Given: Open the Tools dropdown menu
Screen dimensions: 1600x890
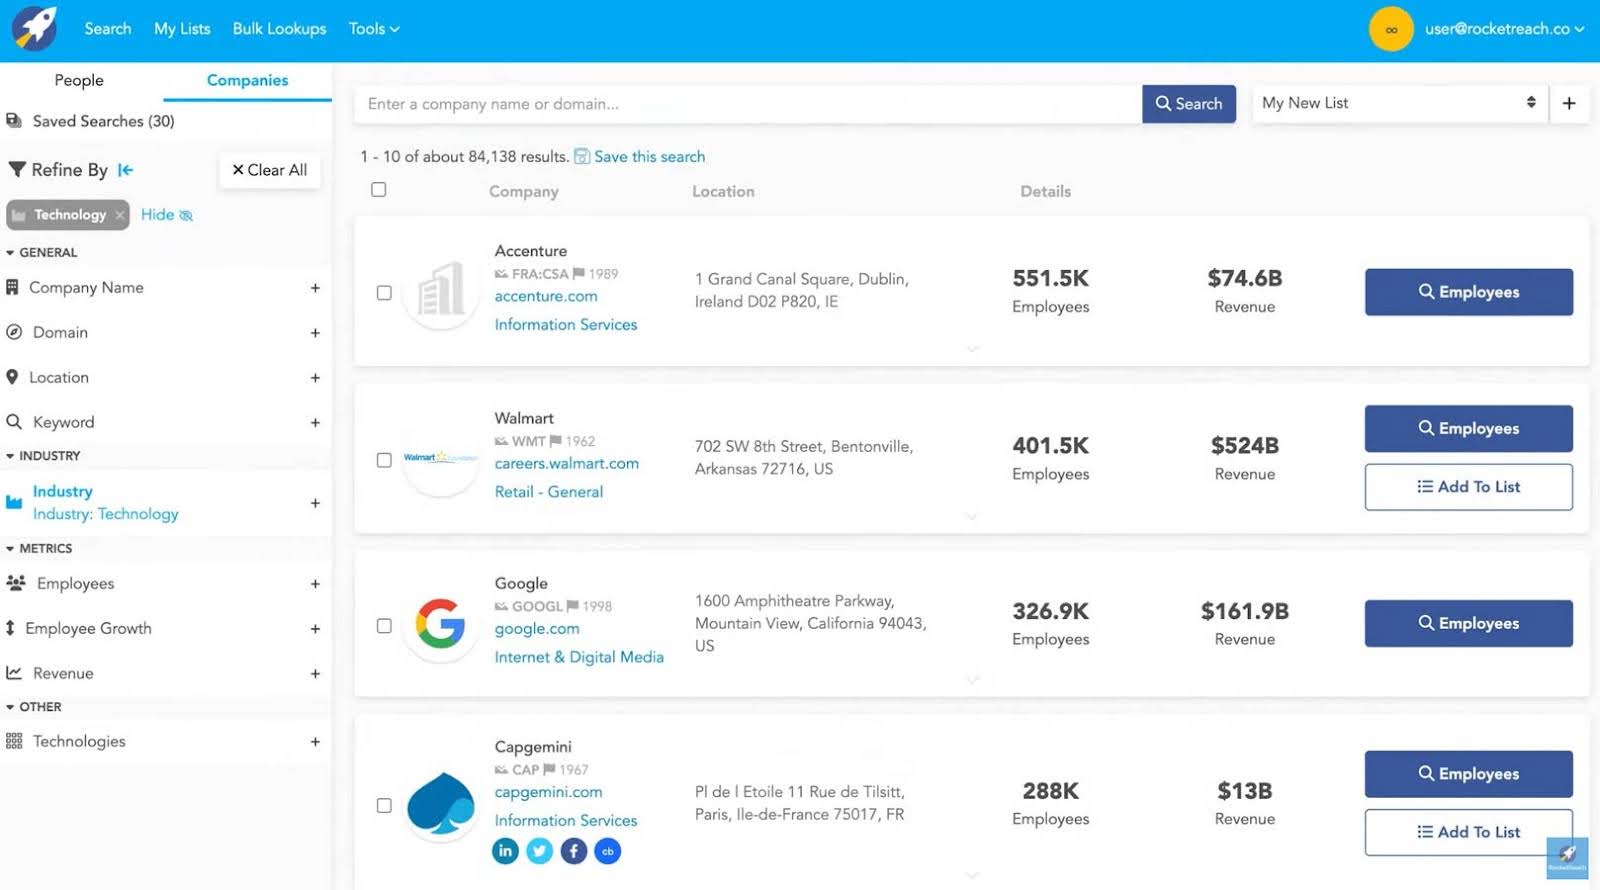Looking at the screenshot, I should pyautogui.click(x=374, y=29).
